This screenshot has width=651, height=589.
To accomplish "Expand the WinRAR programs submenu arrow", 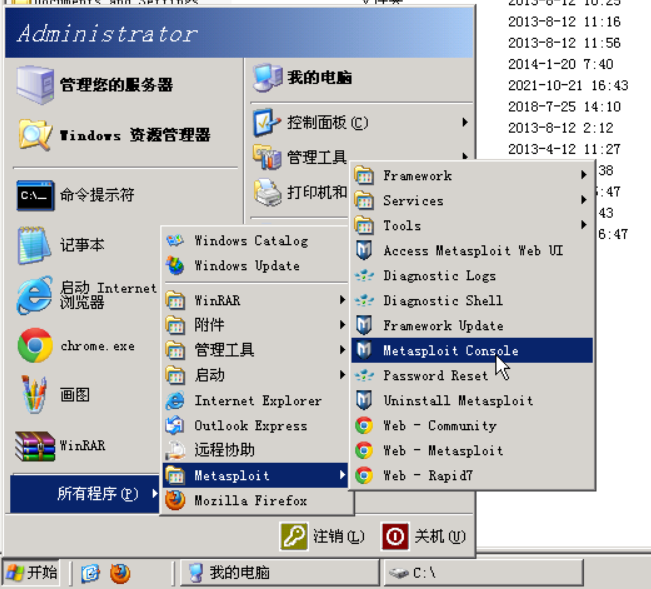I will [342, 300].
